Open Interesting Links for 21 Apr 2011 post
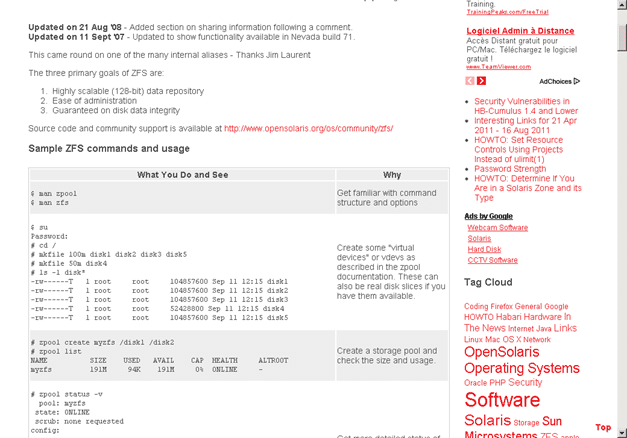 (x=525, y=125)
